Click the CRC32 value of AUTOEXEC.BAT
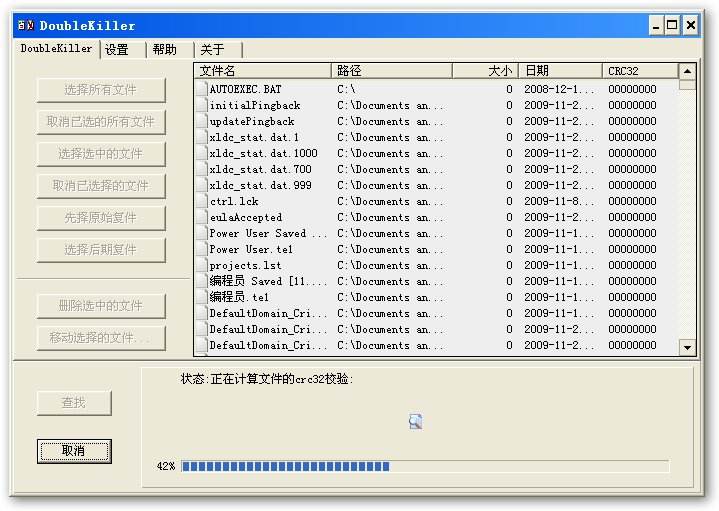The image size is (719, 511). [632, 89]
